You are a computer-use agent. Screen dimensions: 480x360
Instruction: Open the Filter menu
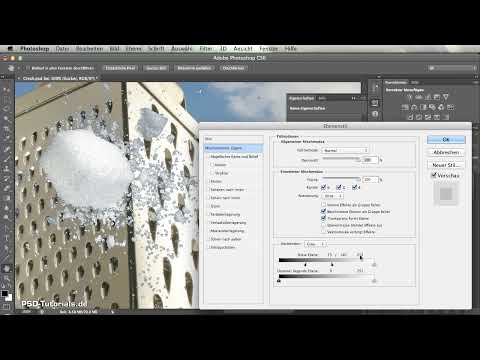point(206,49)
